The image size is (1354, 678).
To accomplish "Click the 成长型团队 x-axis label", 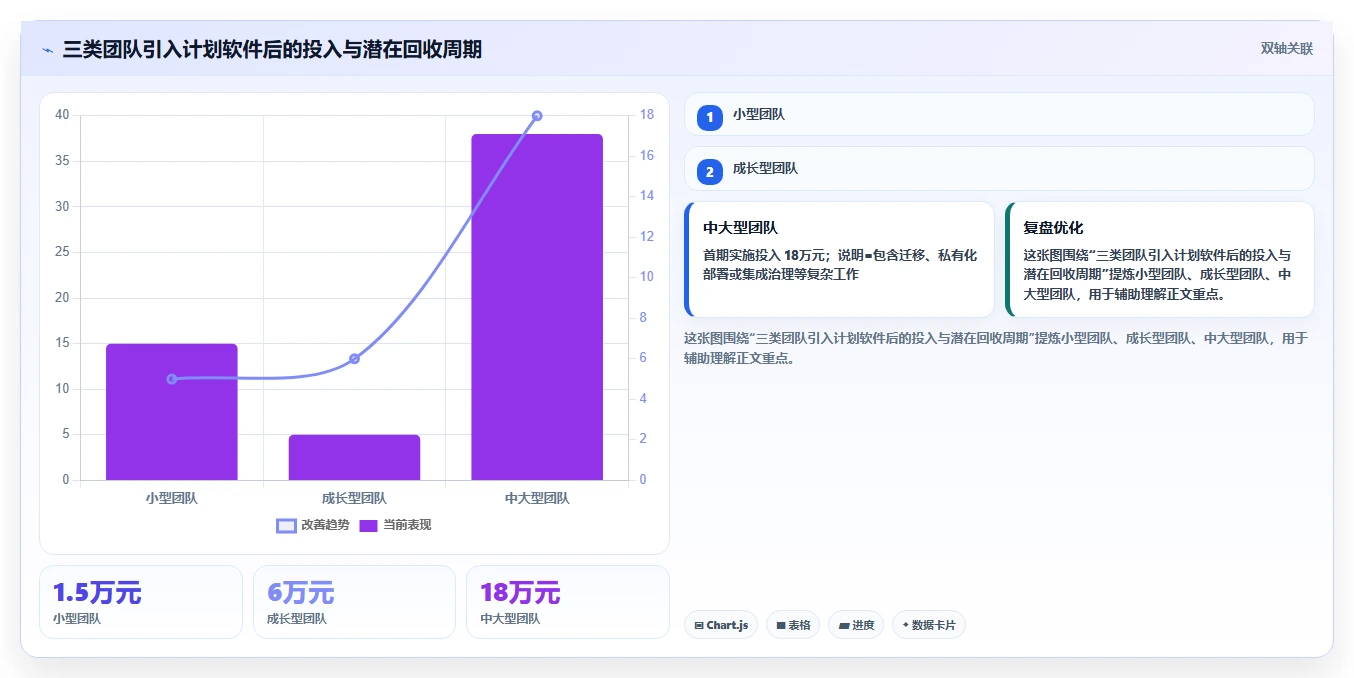I will tap(354, 498).
